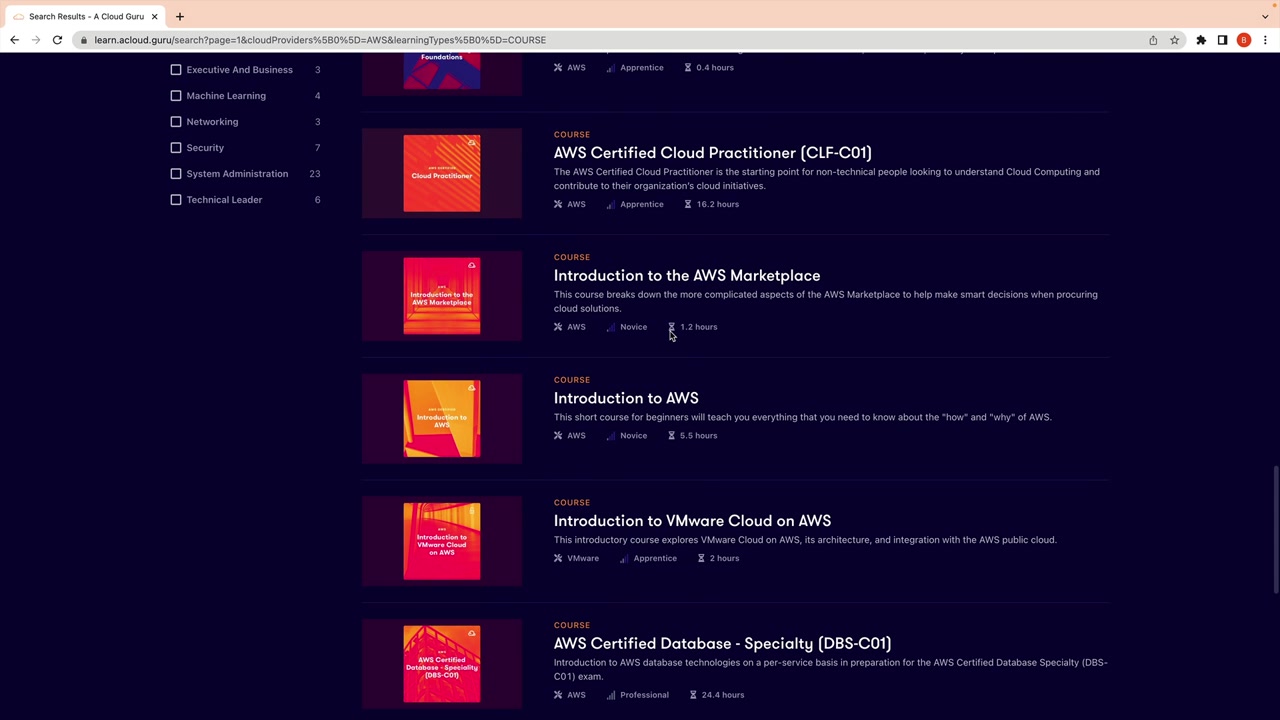Click the level icon in Introduction to AWS row
Image resolution: width=1280 pixels, height=720 pixels.
pyautogui.click(x=610, y=436)
